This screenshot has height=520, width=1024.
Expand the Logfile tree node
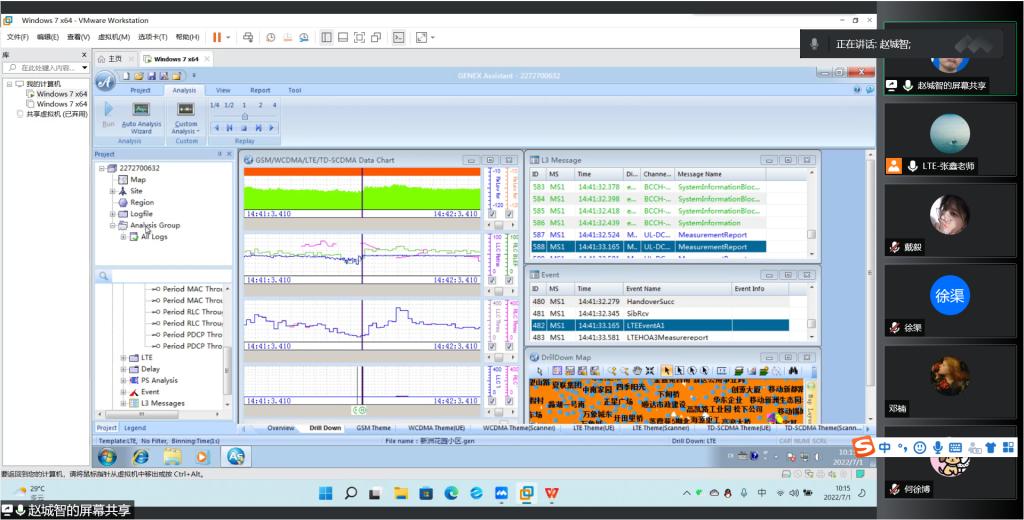click(x=112, y=214)
